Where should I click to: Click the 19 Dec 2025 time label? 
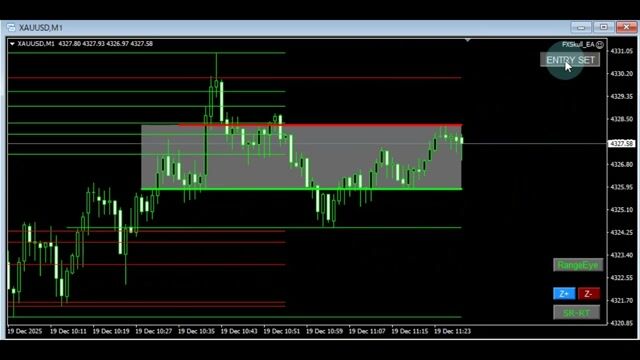point(25,331)
